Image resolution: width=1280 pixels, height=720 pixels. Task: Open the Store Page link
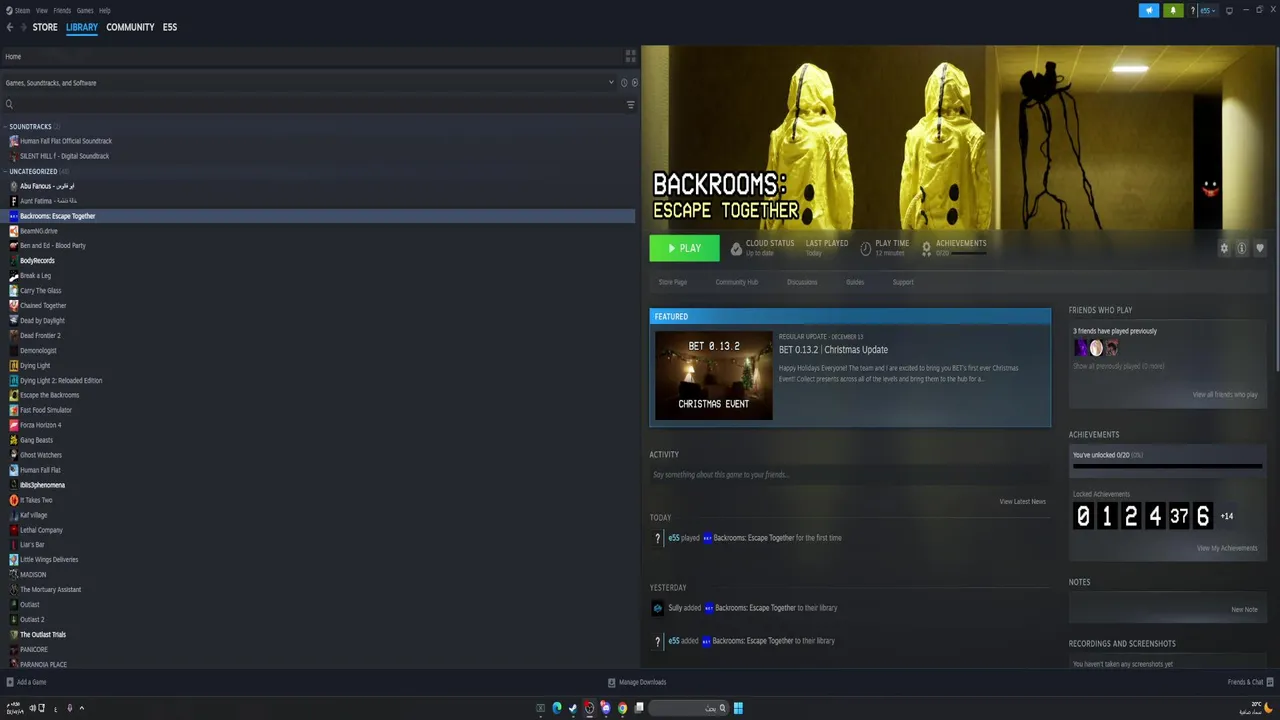(673, 282)
